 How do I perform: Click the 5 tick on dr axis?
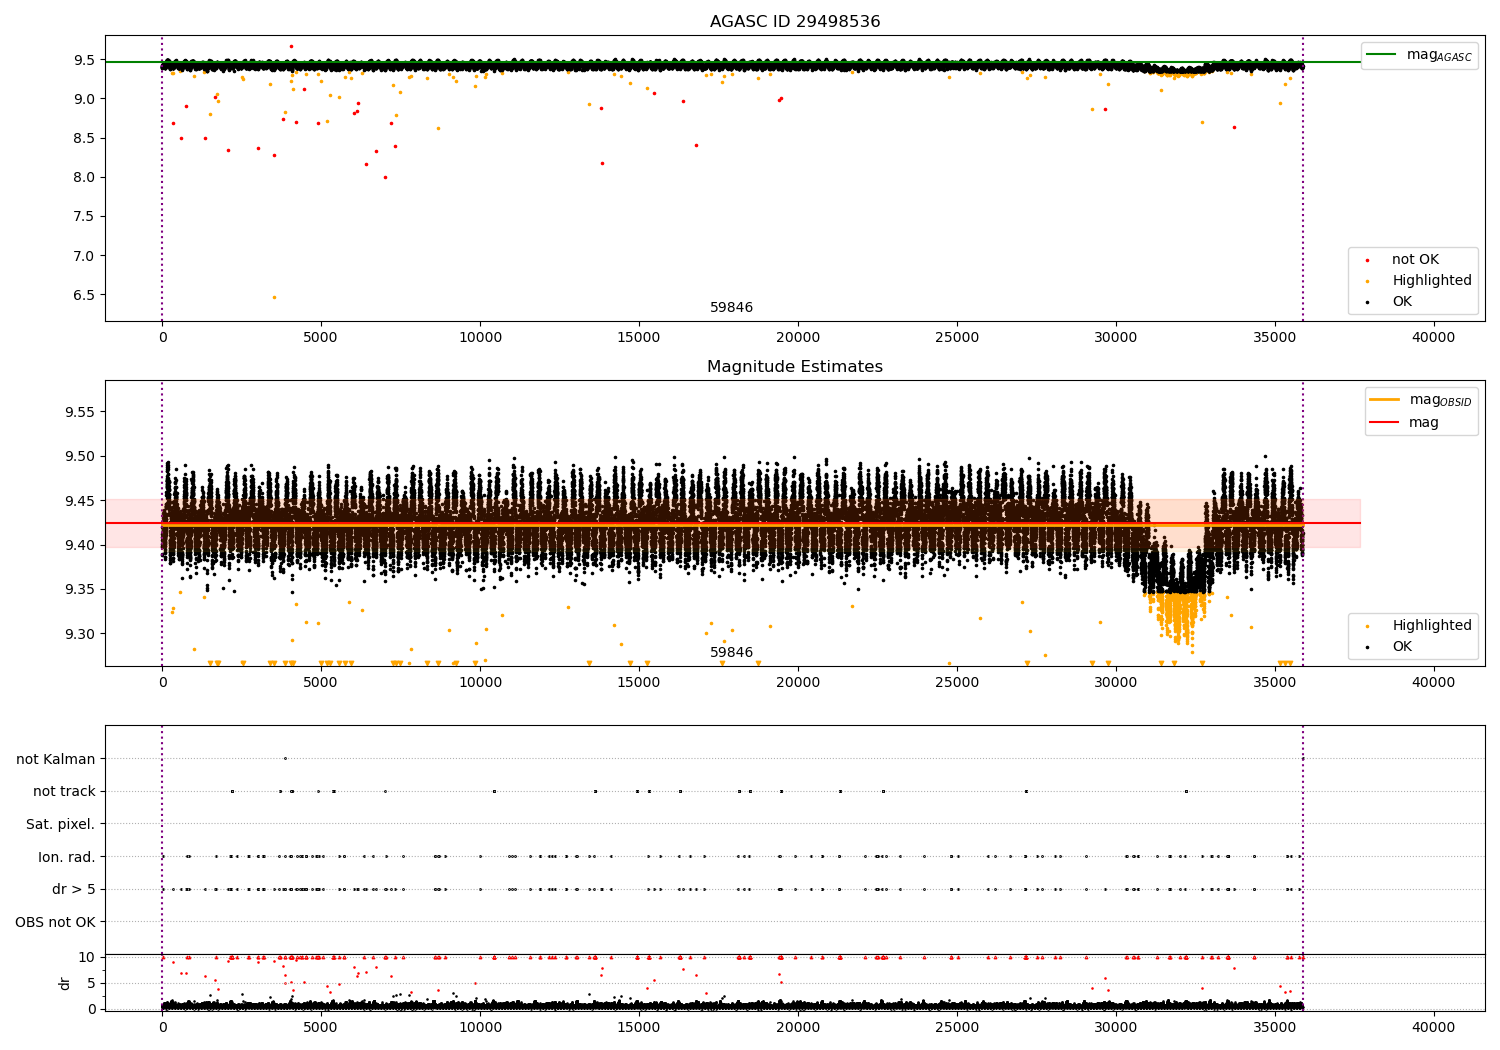coord(91,983)
